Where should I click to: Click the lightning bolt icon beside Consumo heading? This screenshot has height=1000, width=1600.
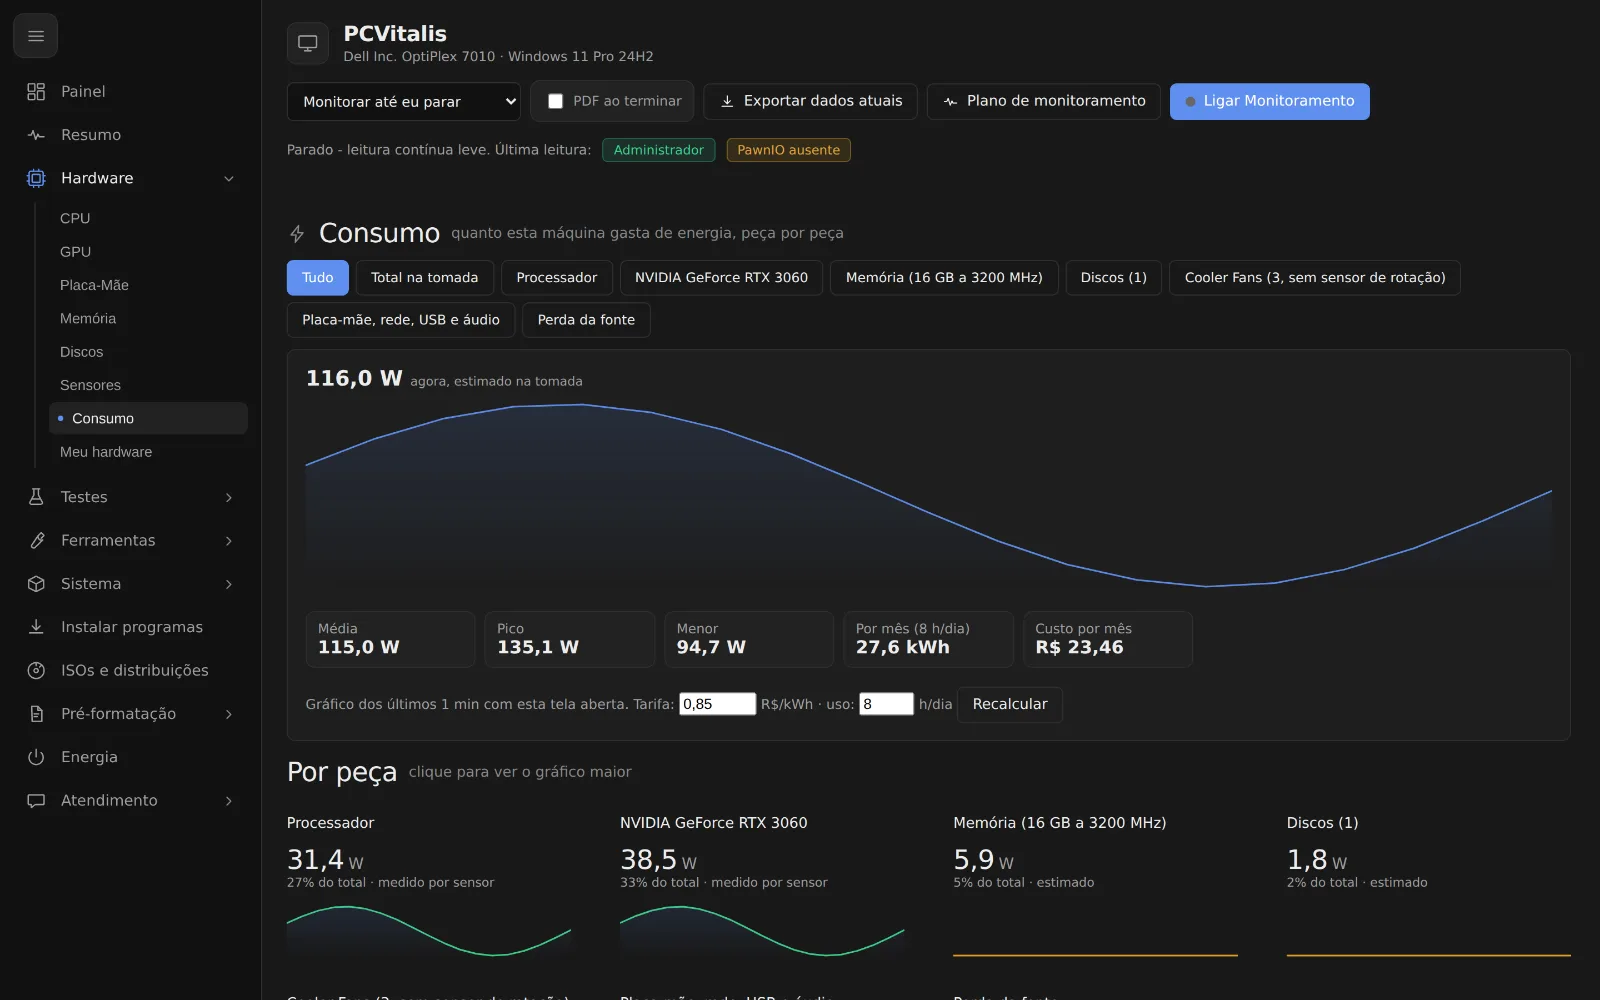(x=297, y=234)
